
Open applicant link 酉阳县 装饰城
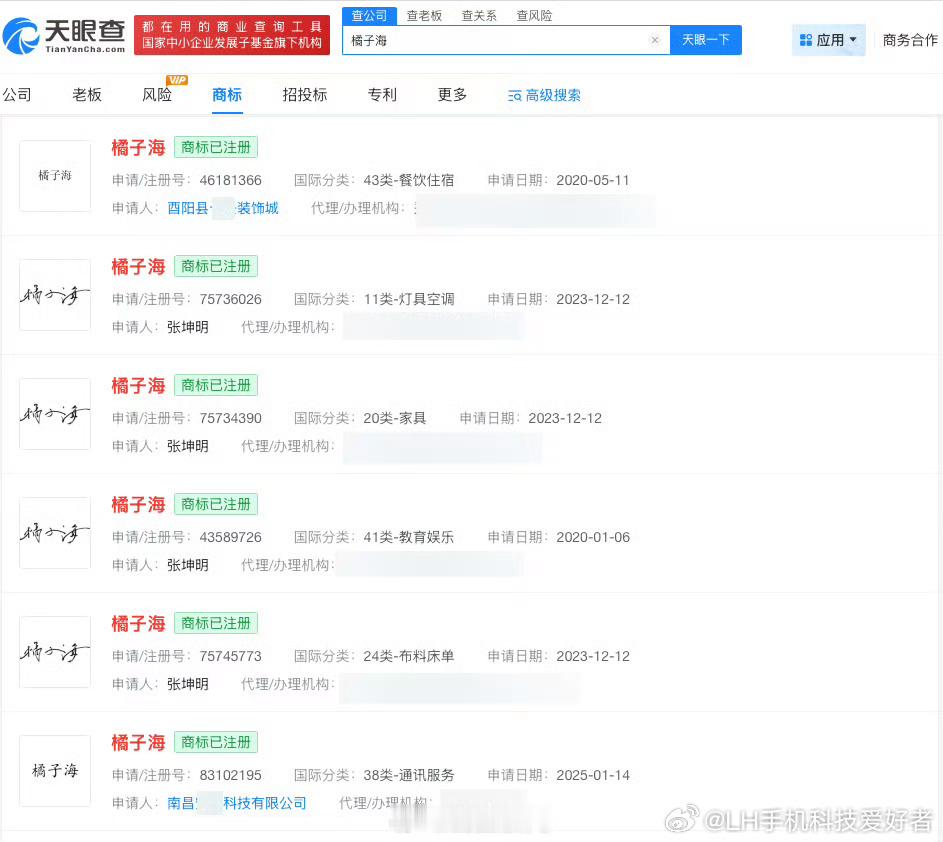click(223, 208)
